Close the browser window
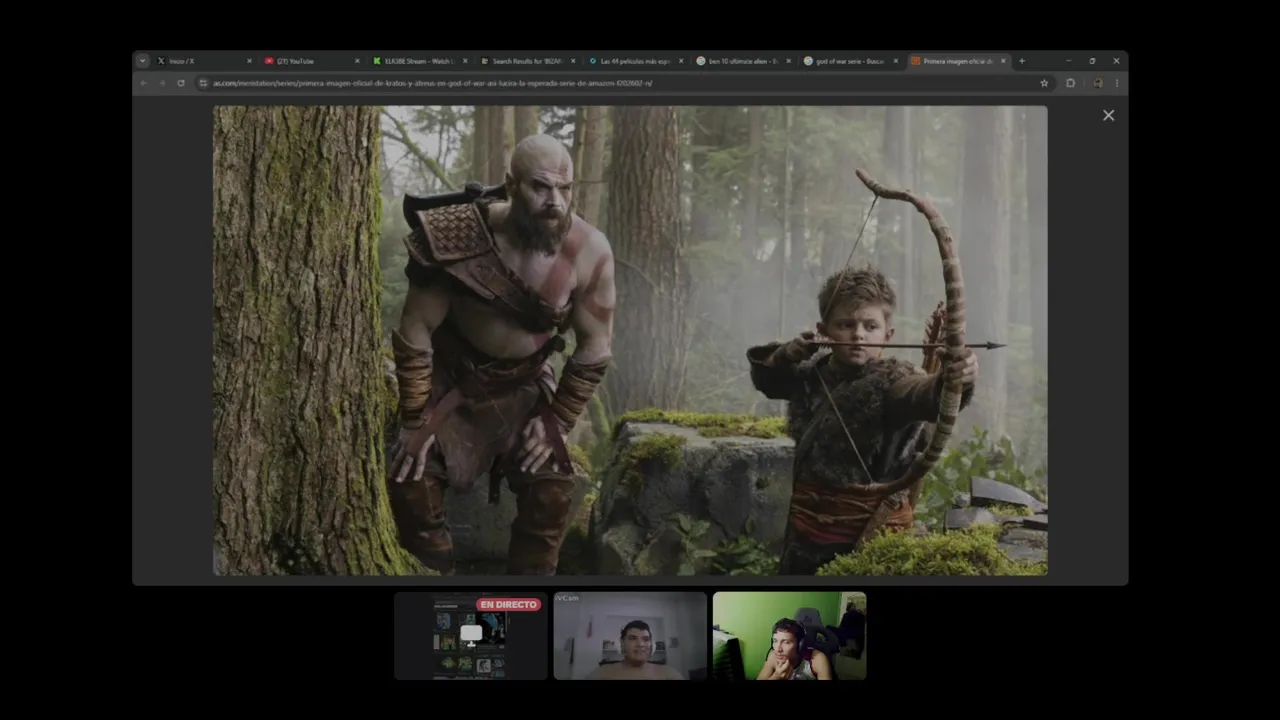Viewport: 1280px width, 720px height. pyautogui.click(x=1116, y=61)
